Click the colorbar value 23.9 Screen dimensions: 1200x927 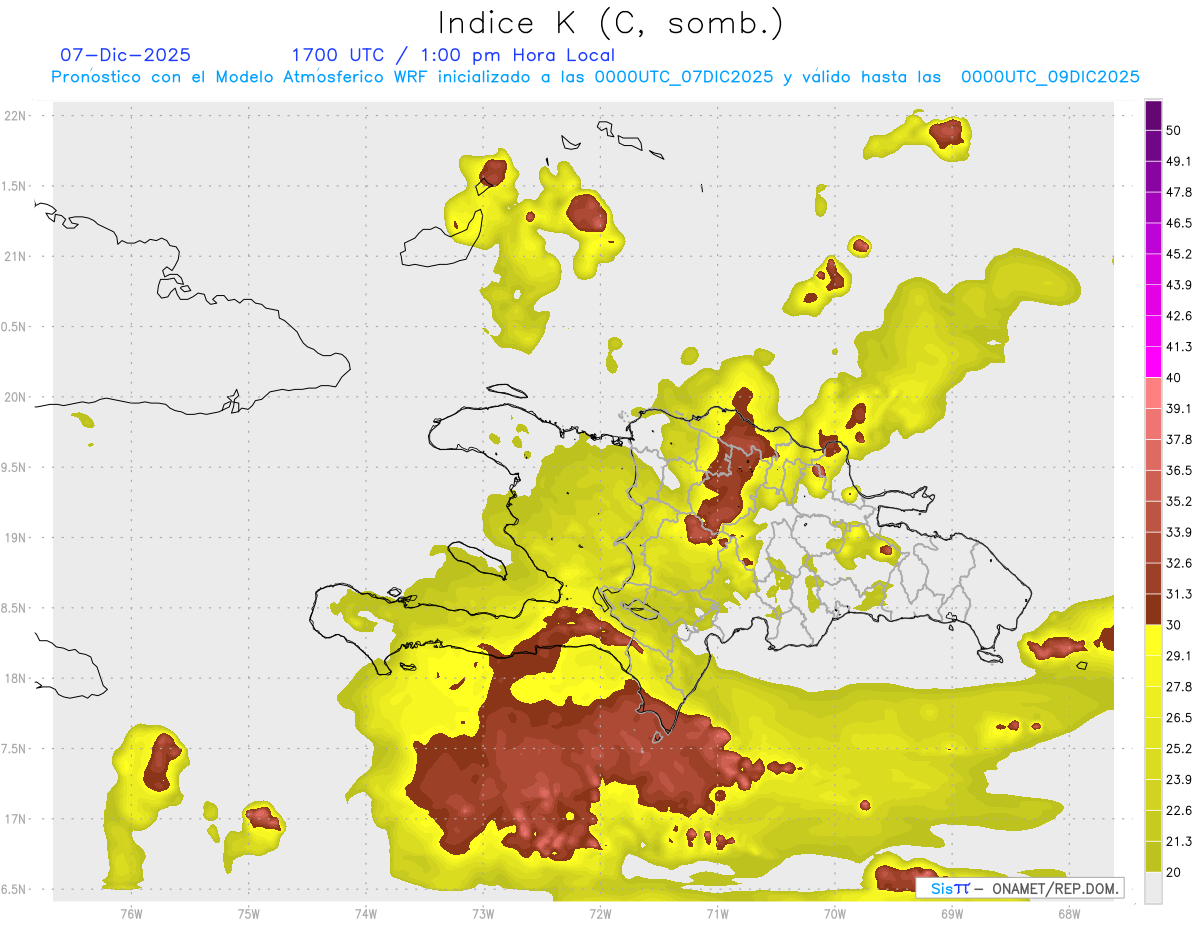[1179, 780]
